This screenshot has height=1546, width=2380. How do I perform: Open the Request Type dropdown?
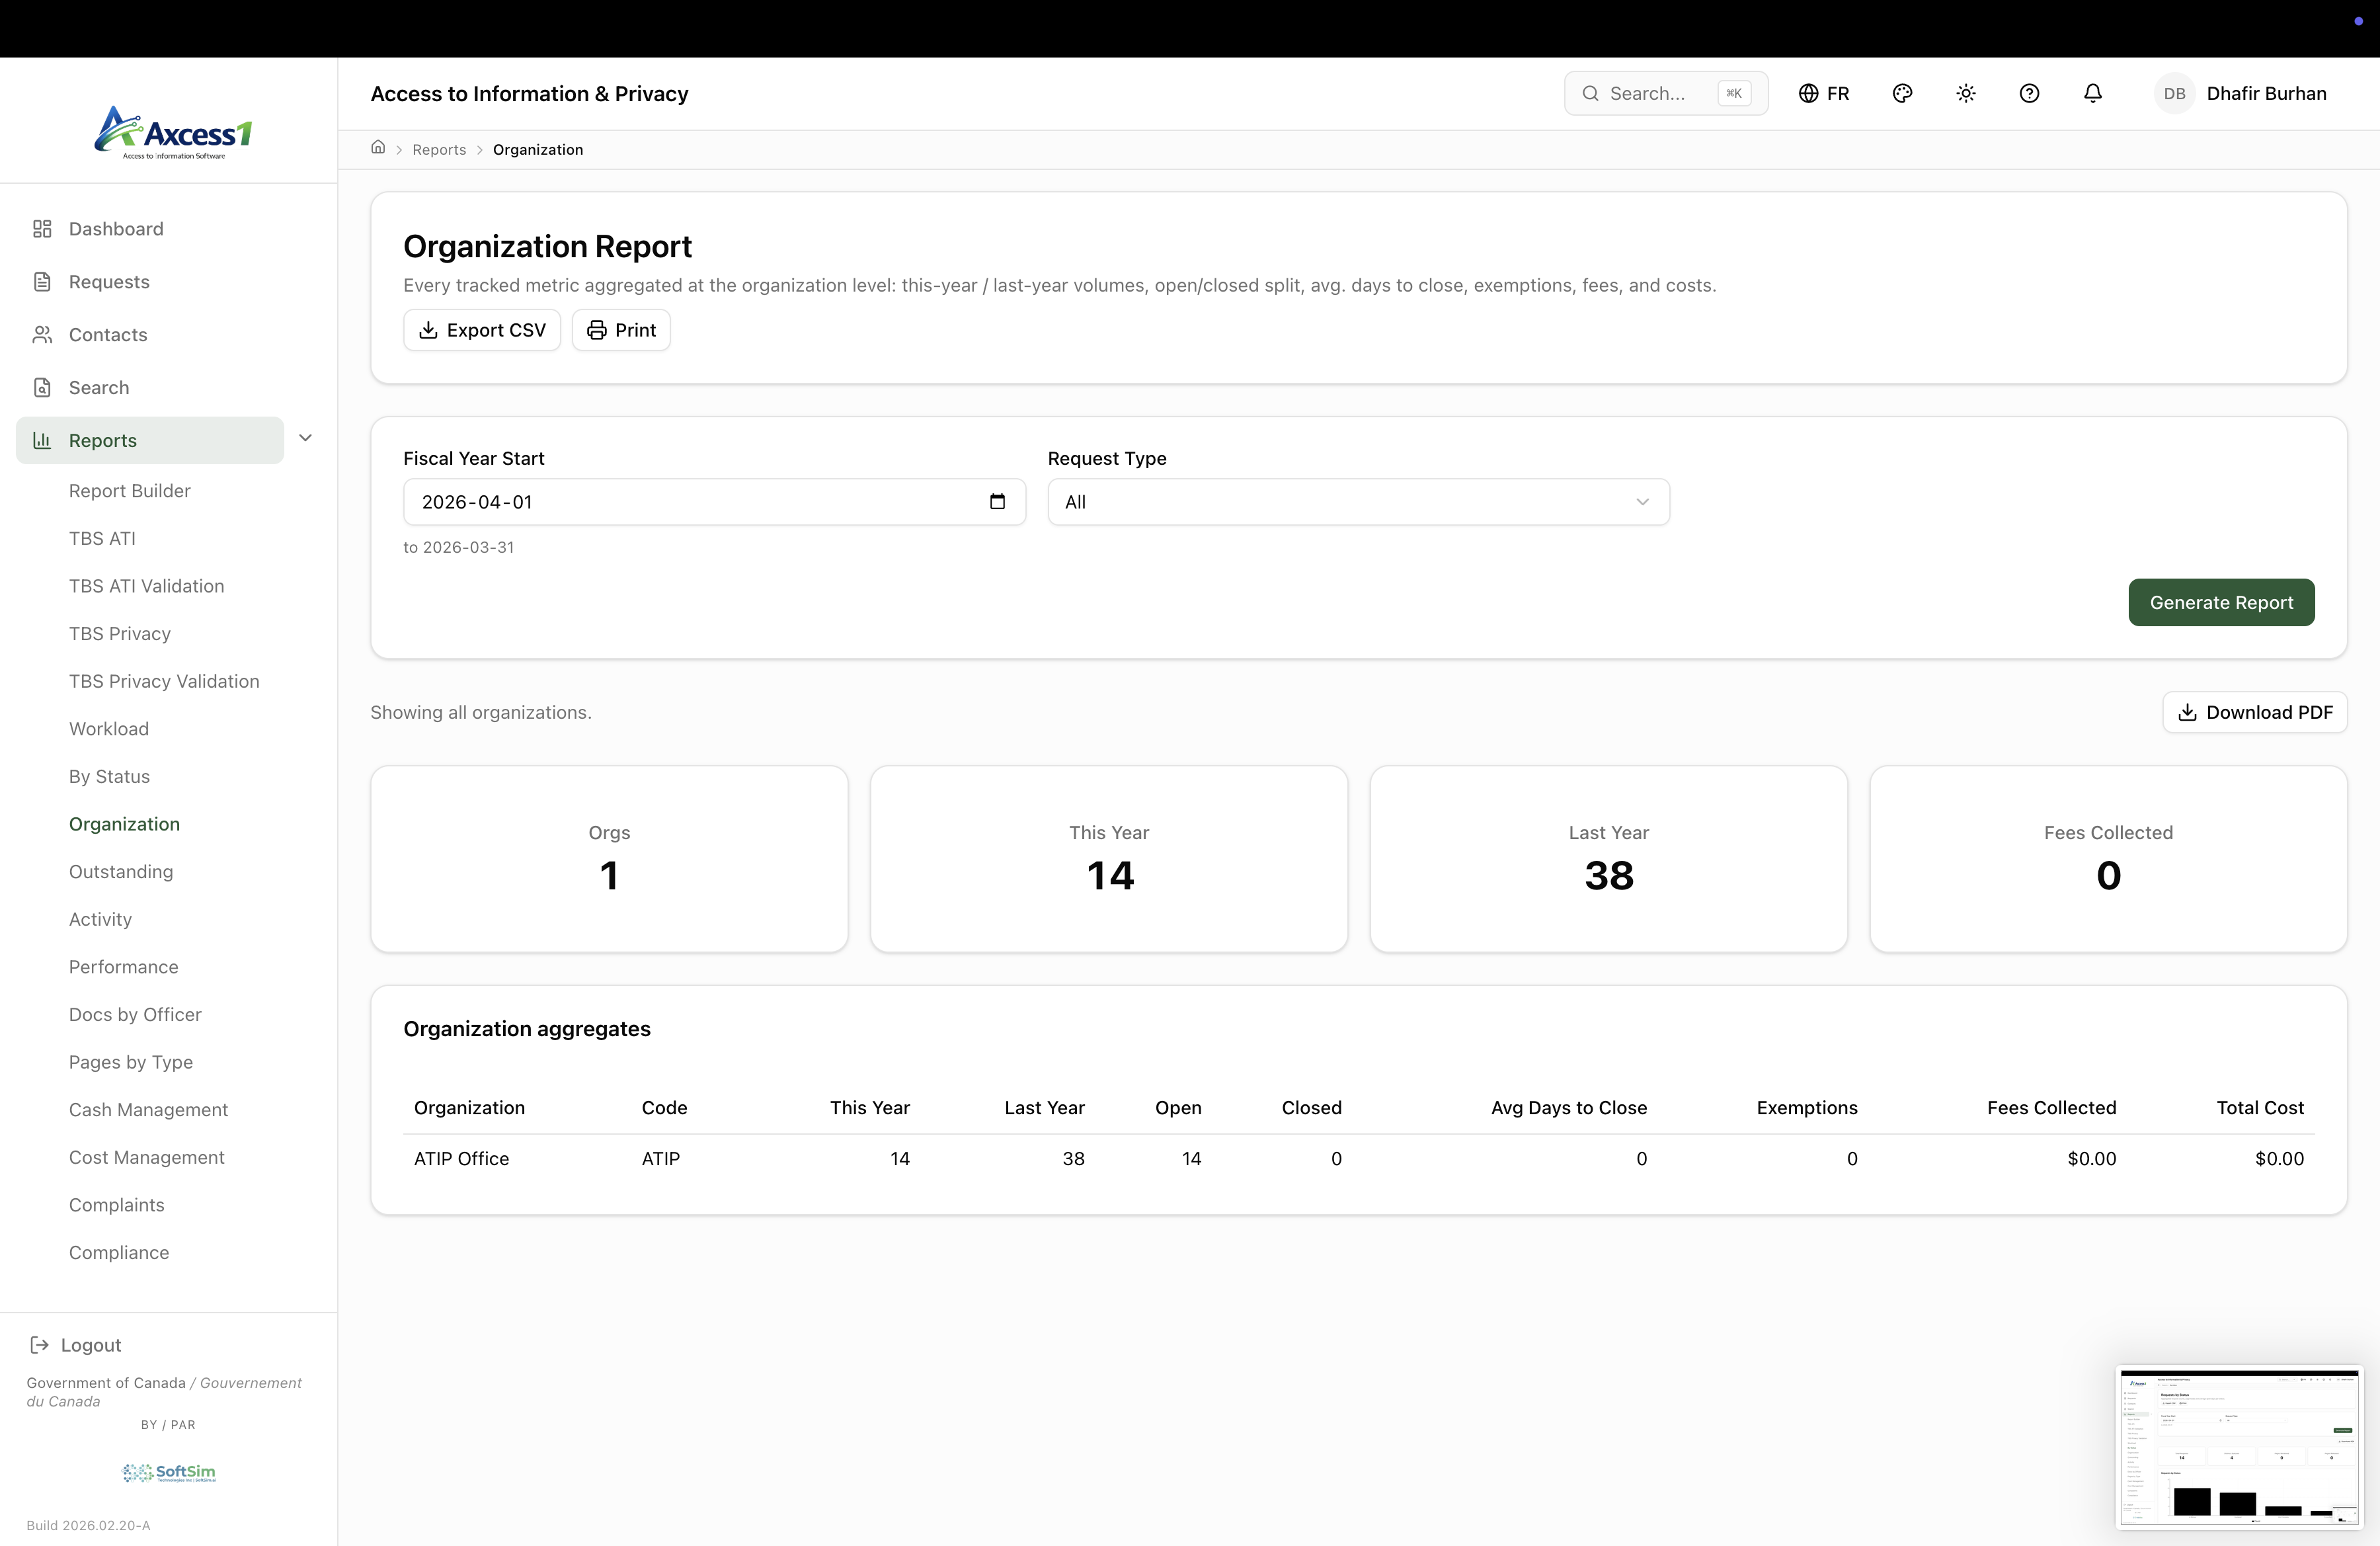(1358, 502)
